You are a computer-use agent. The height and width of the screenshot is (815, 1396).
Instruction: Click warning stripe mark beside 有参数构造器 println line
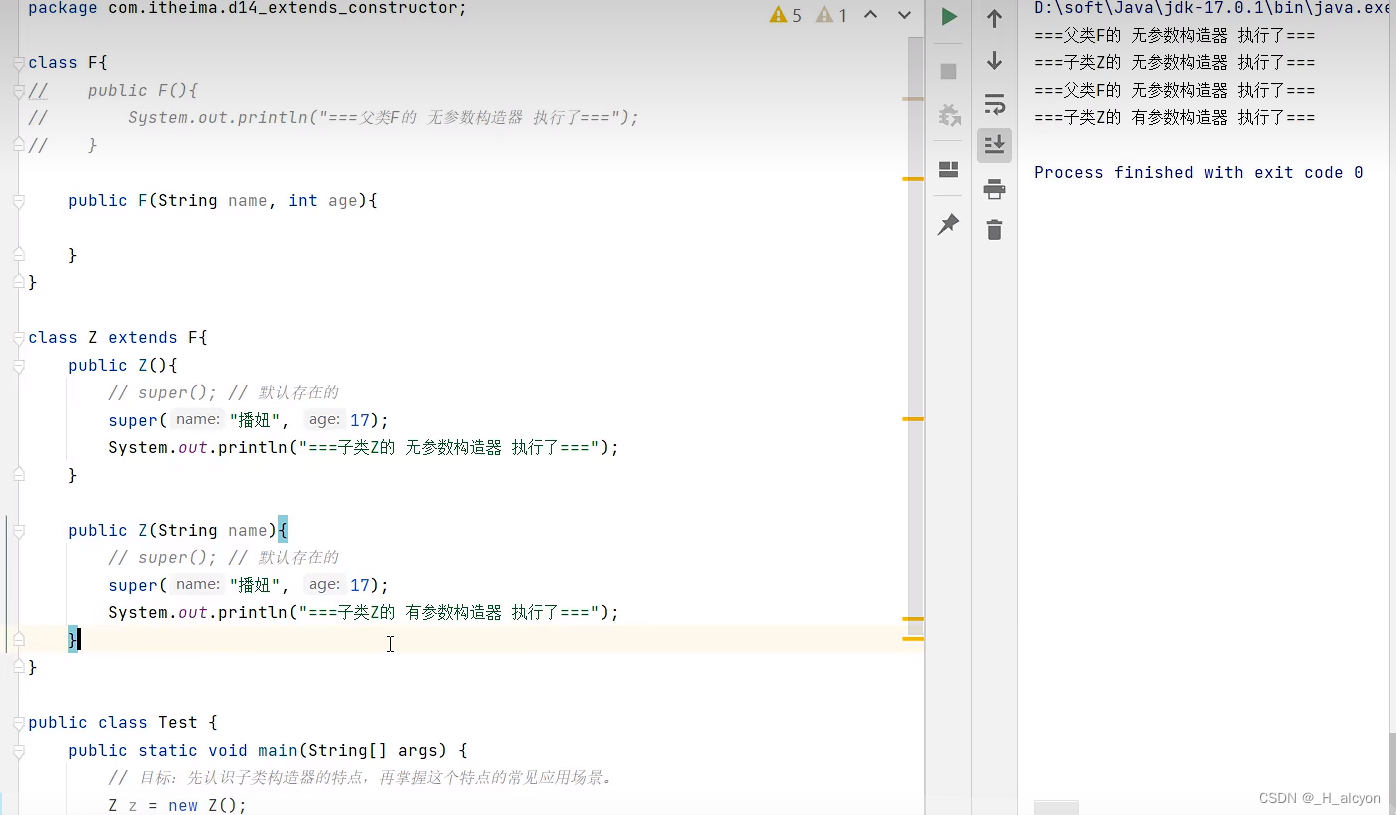[x=913, y=620]
